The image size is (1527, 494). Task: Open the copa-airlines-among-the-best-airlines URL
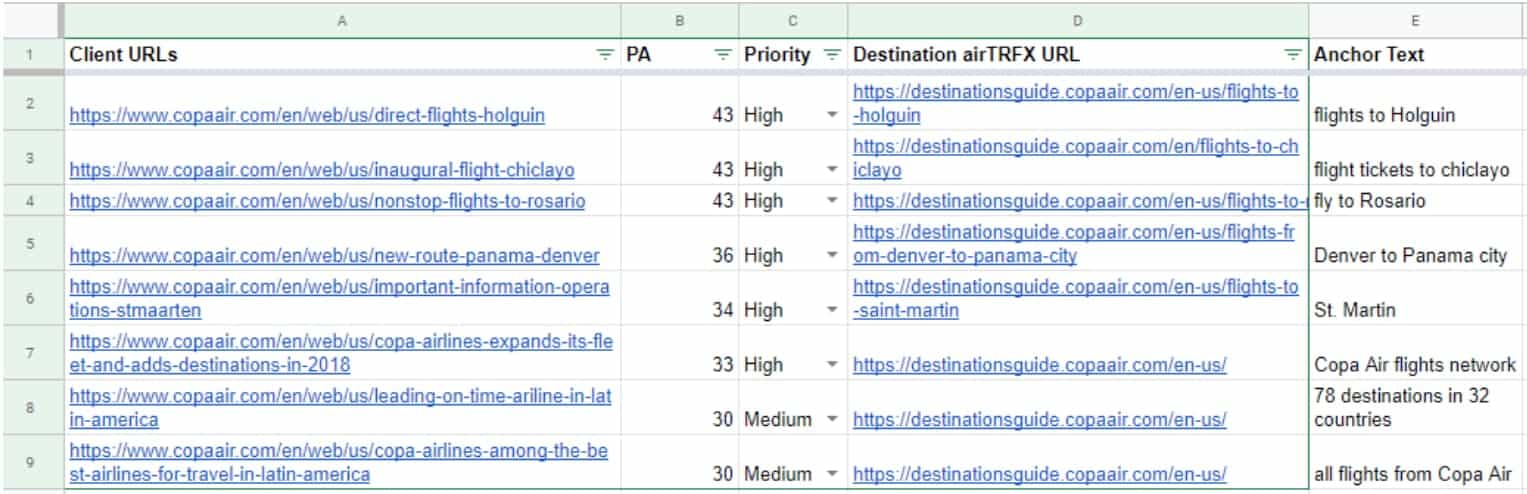point(340,462)
